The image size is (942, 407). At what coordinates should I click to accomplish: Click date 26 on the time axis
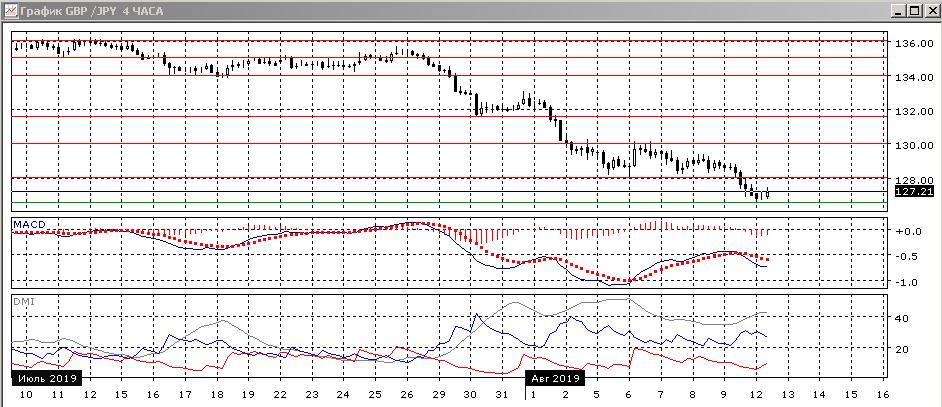click(x=404, y=396)
